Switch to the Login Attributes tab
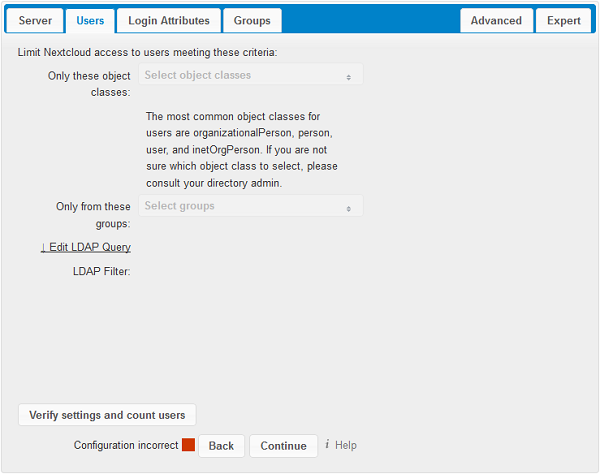The image size is (600, 474). (169, 21)
